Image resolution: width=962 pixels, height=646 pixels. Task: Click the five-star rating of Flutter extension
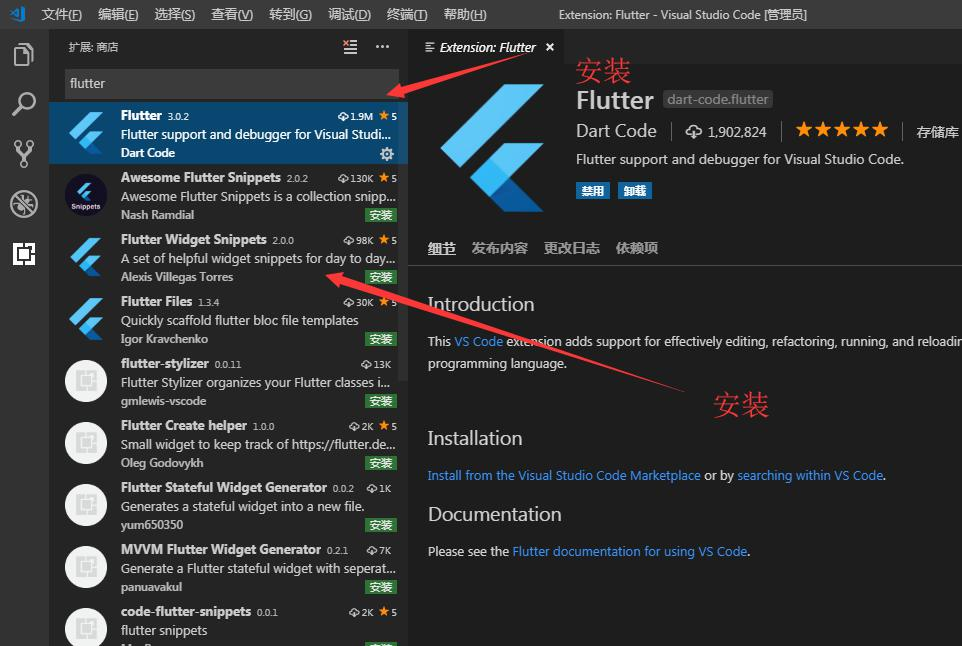pos(841,129)
